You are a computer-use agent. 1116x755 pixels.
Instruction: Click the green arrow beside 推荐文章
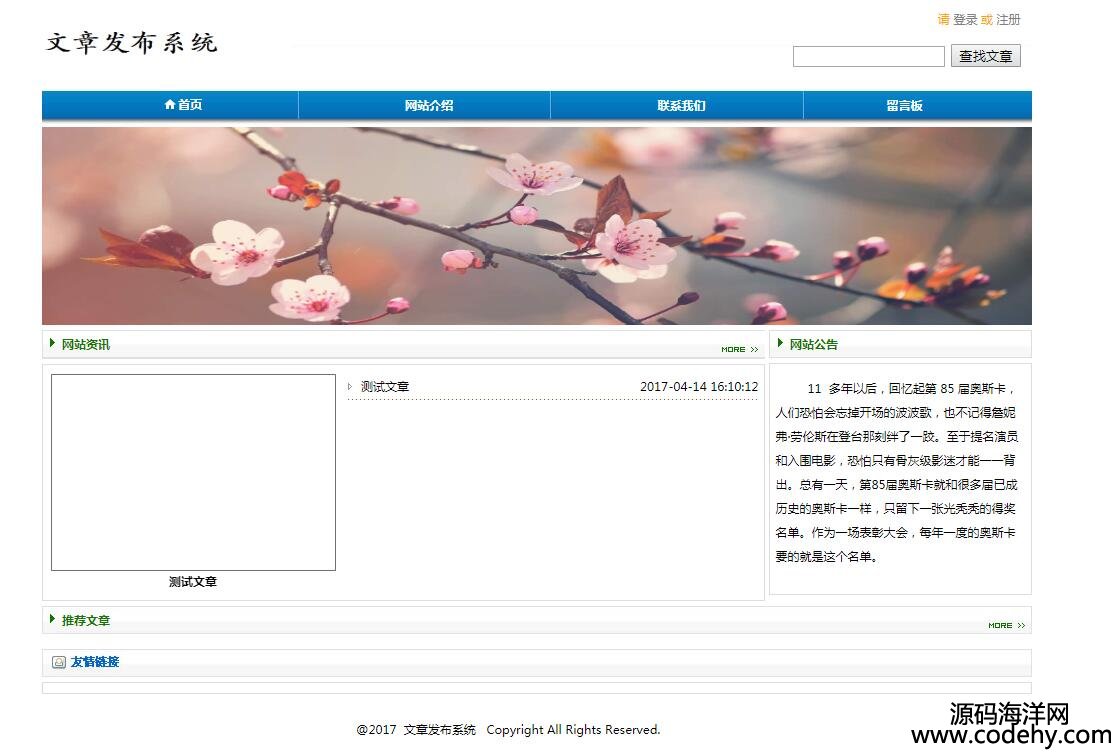click(52, 619)
